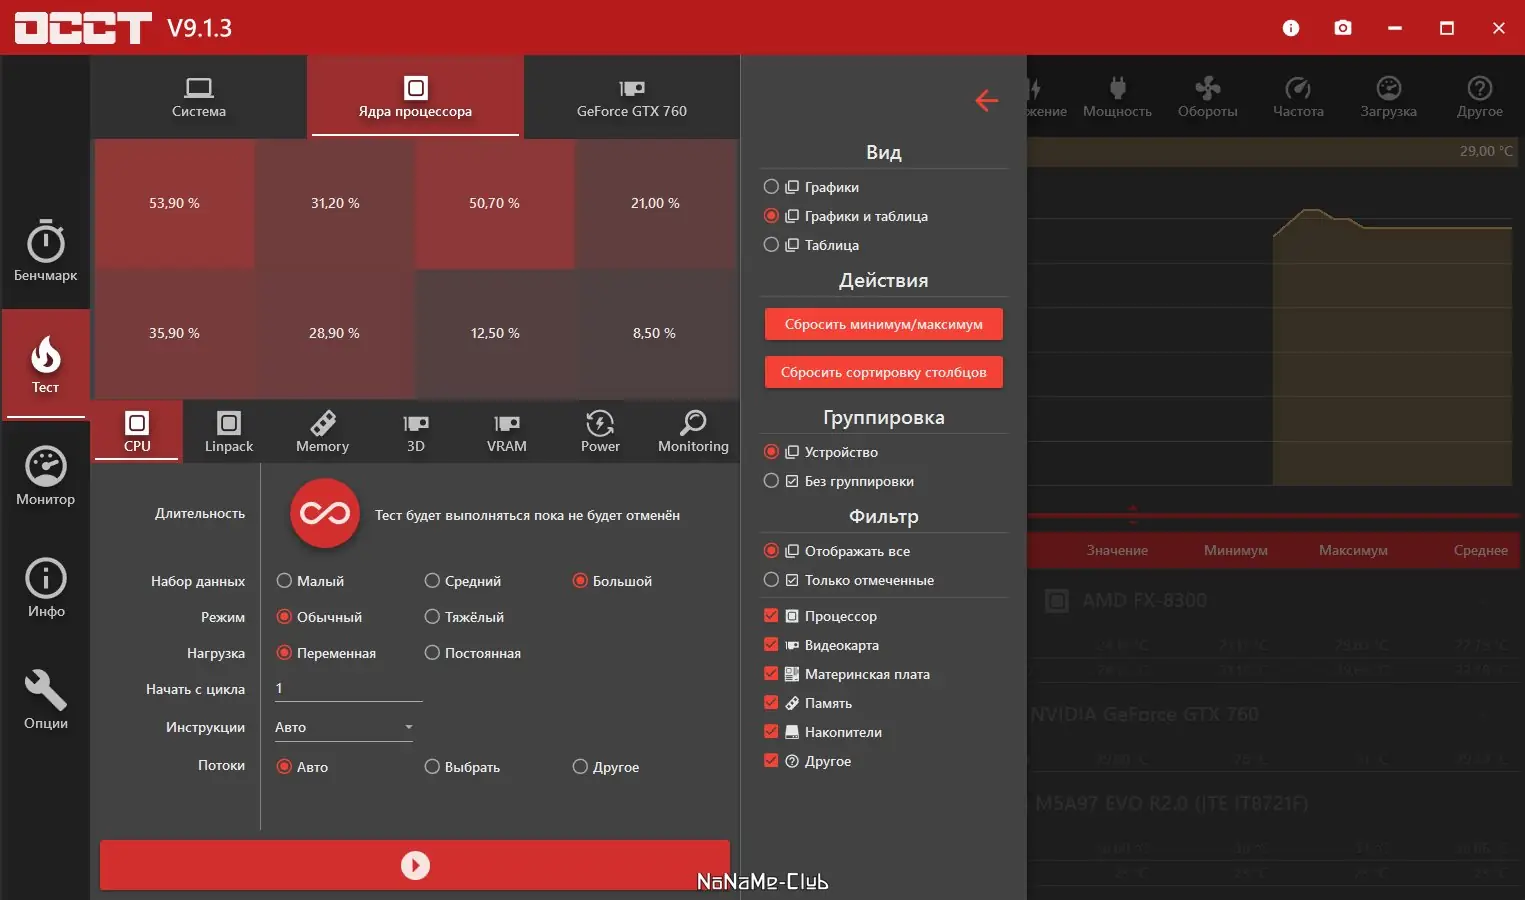Select Отображать все filter option
This screenshot has height=900, width=1525.
coord(771,551)
